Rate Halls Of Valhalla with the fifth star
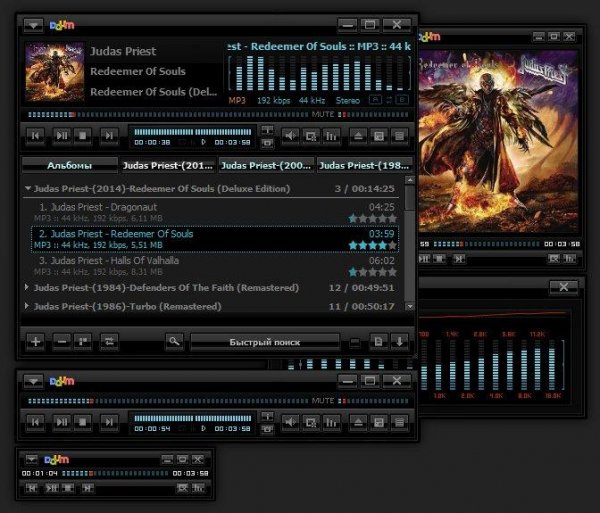Viewport: 600px width, 513px height. click(x=392, y=272)
